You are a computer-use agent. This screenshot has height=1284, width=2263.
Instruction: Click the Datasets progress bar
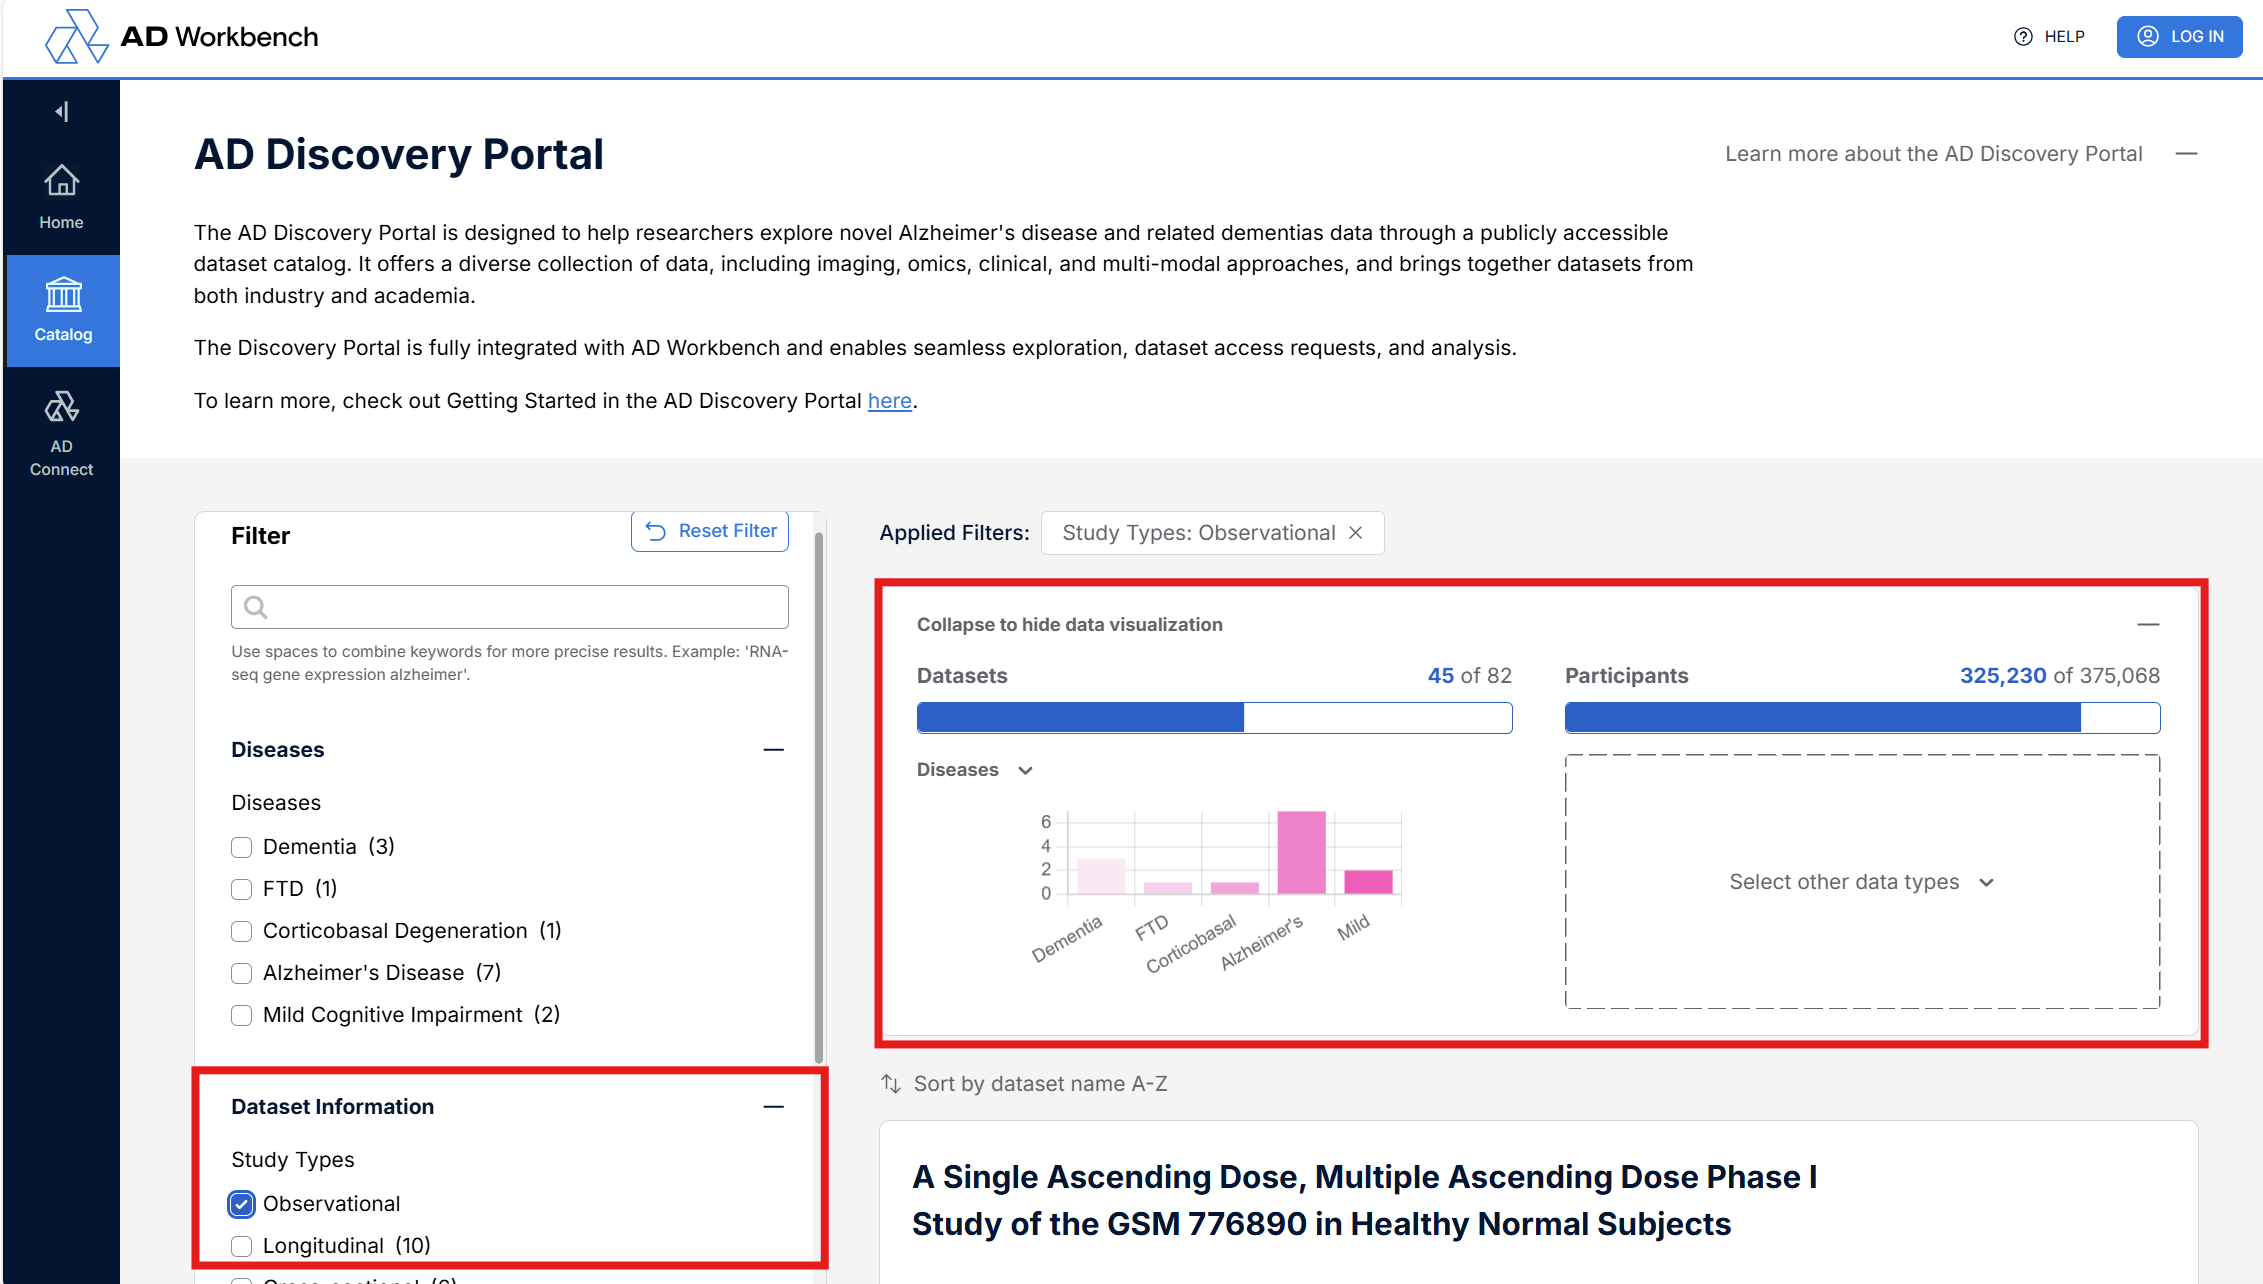tap(1214, 718)
